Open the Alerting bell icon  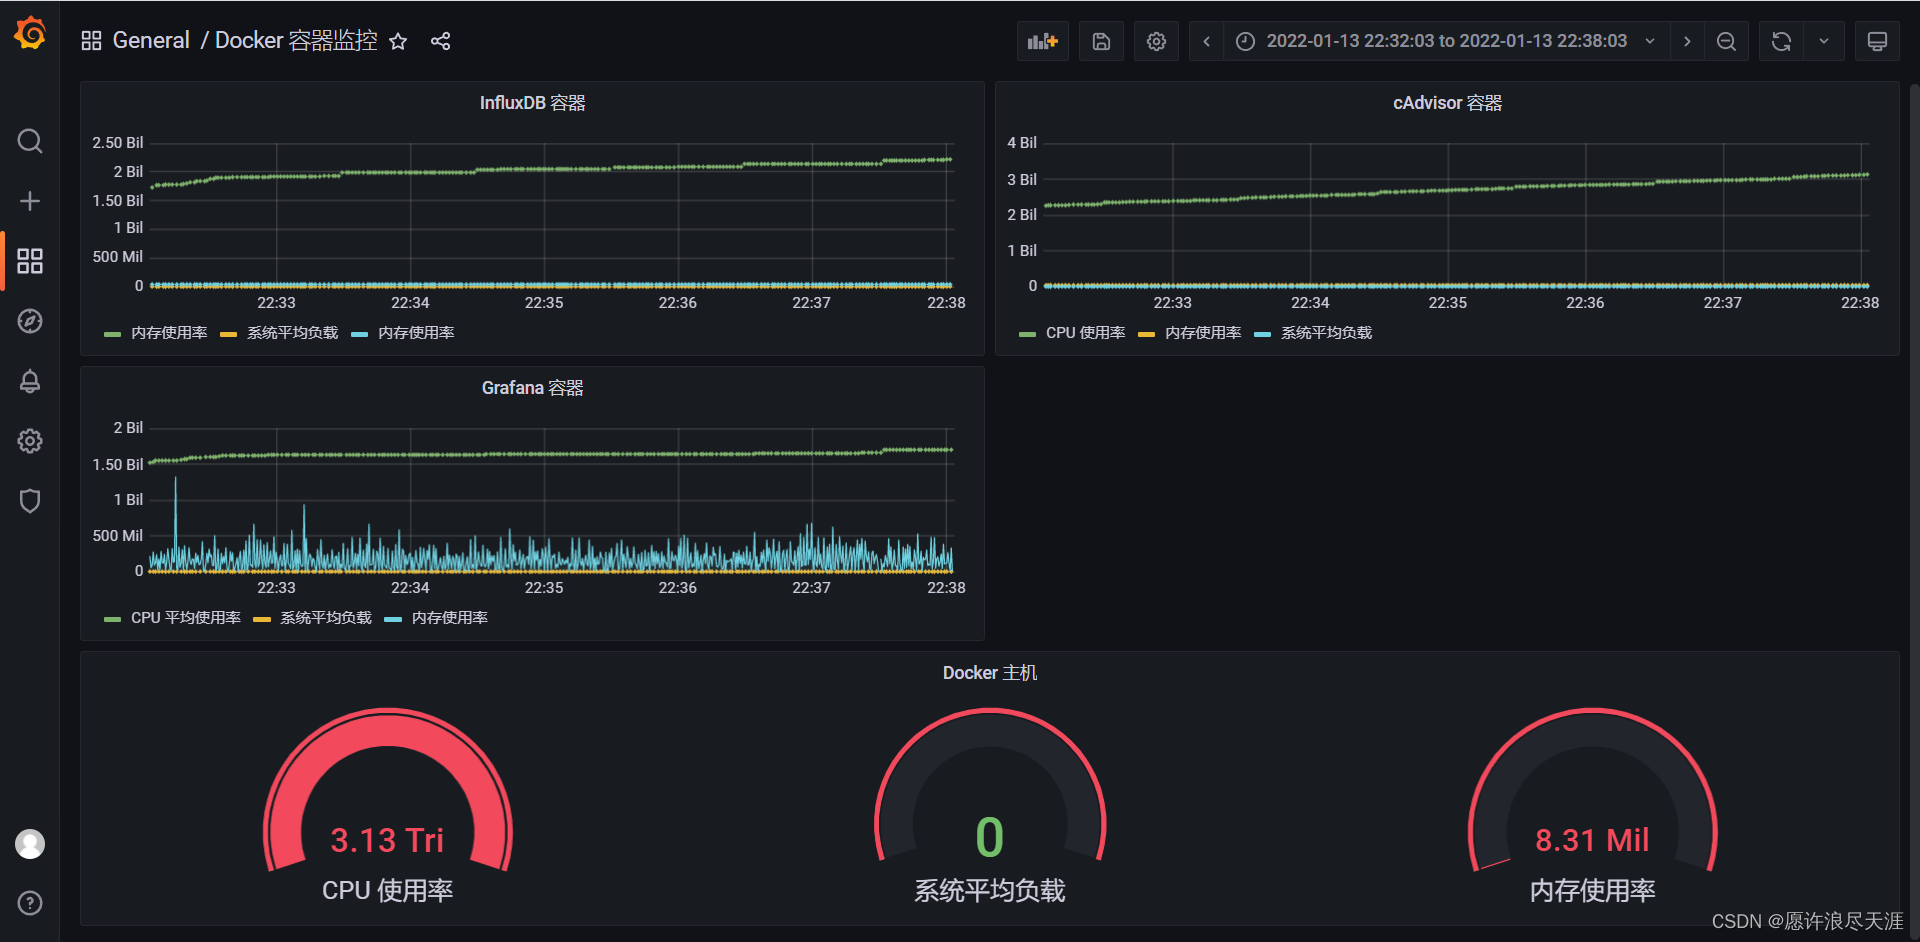tap(30, 381)
